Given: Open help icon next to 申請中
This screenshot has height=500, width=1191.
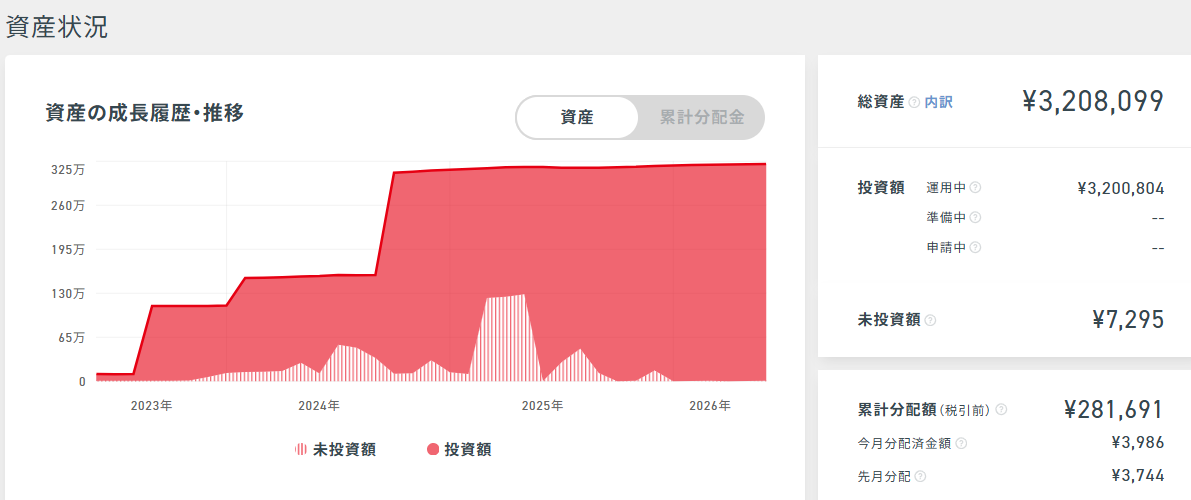Looking at the screenshot, I should (x=975, y=247).
